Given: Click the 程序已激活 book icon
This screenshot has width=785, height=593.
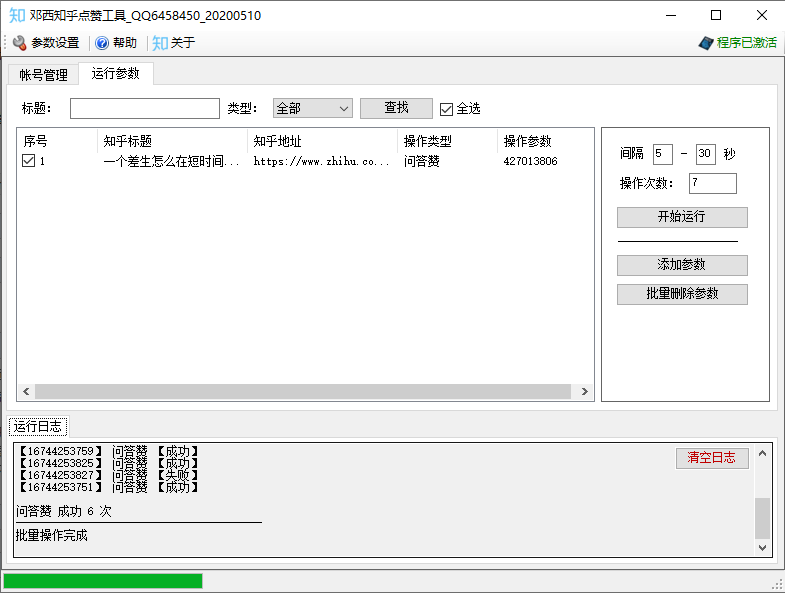Looking at the screenshot, I should tap(706, 43).
